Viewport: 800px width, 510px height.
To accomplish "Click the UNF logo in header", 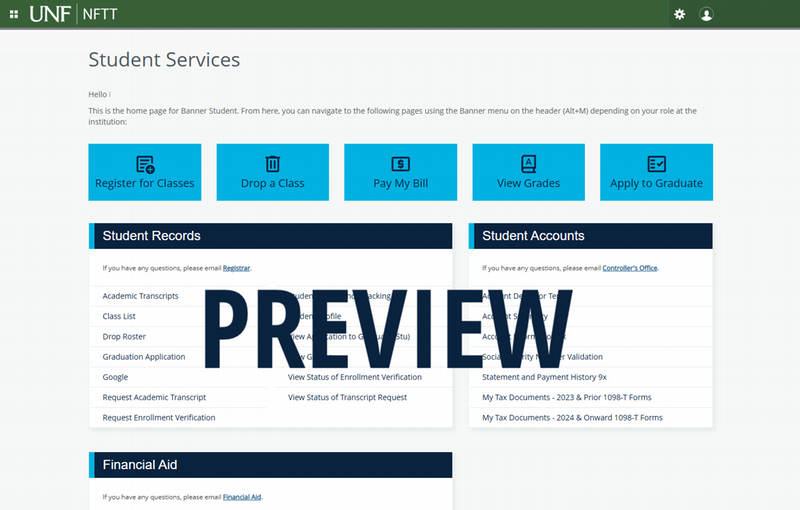I will [x=47, y=14].
